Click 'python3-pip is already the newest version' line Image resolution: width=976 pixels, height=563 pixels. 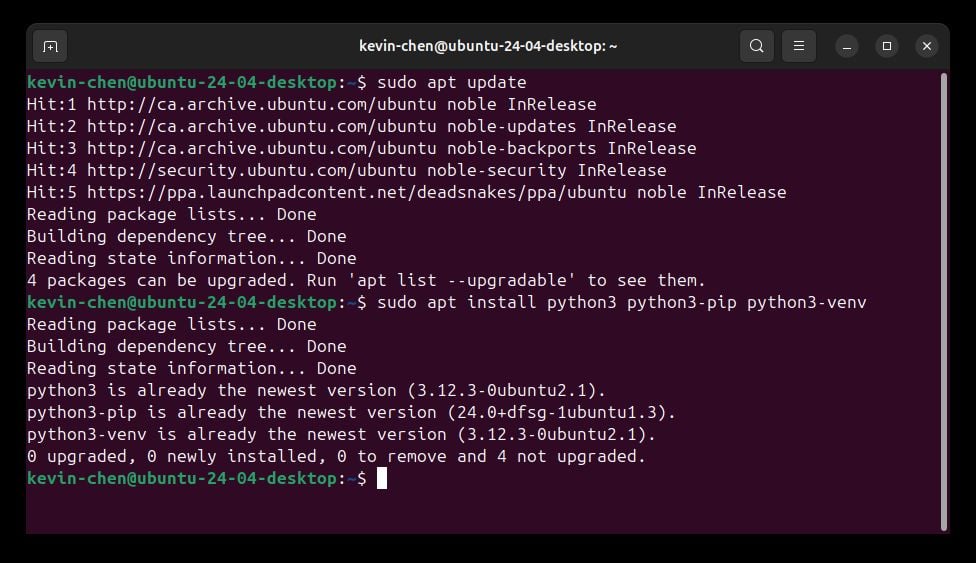pyautogui.click(x=351, y=412)
